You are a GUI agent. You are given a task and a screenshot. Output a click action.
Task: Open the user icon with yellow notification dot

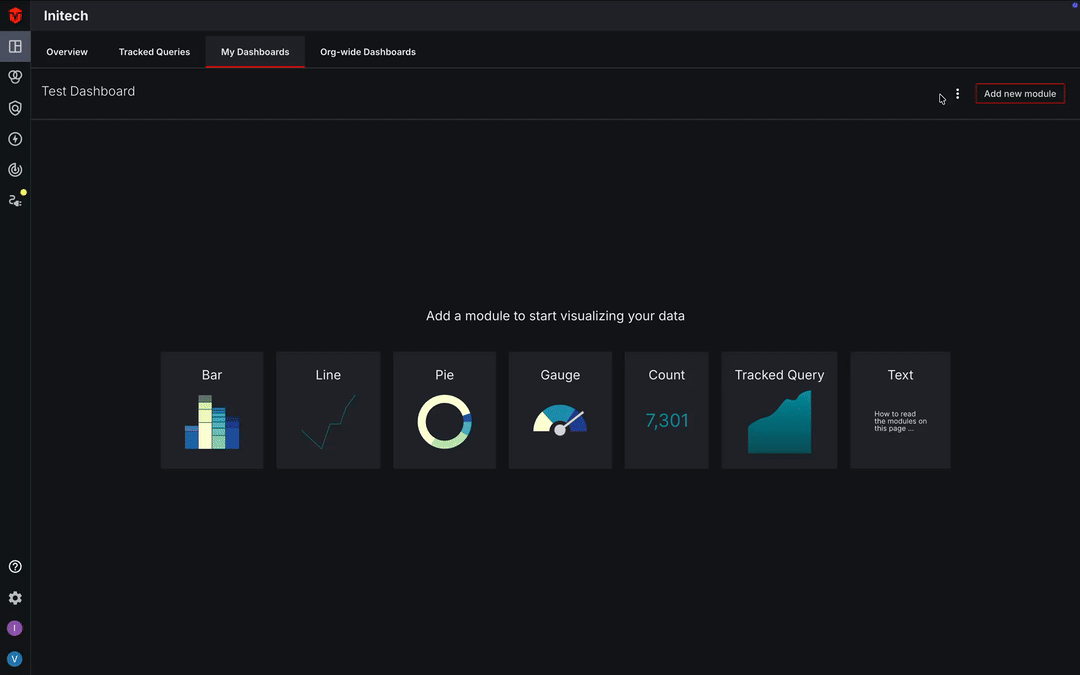(14, 199)
